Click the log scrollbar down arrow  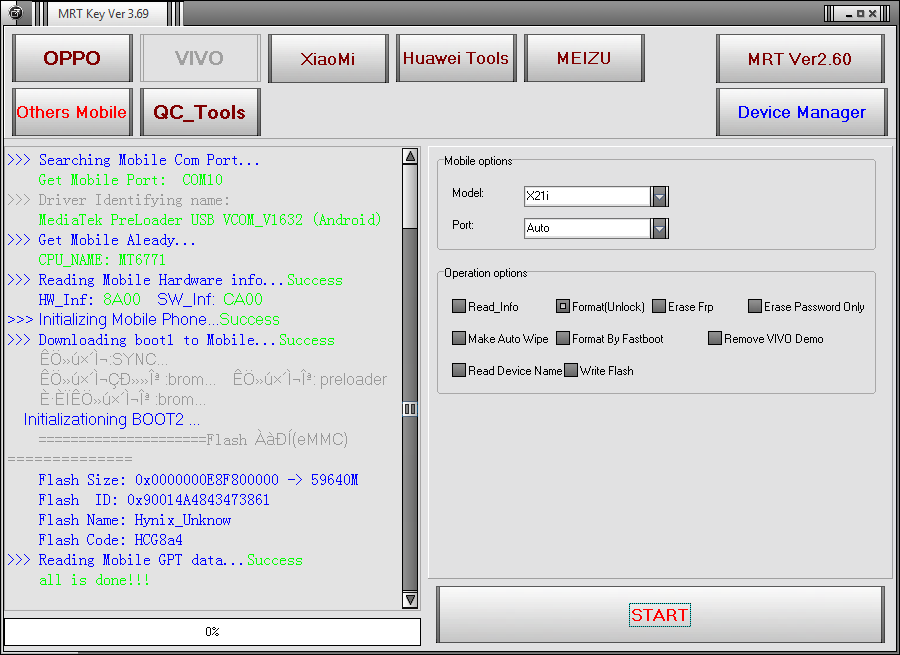coord(410,600)
